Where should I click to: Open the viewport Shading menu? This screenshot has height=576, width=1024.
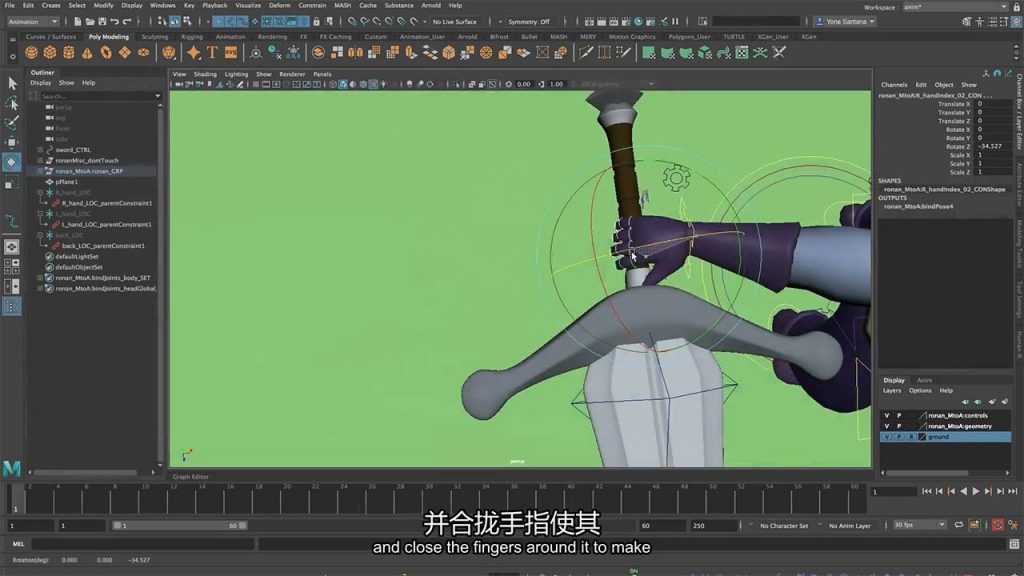(x=204, y=74)
